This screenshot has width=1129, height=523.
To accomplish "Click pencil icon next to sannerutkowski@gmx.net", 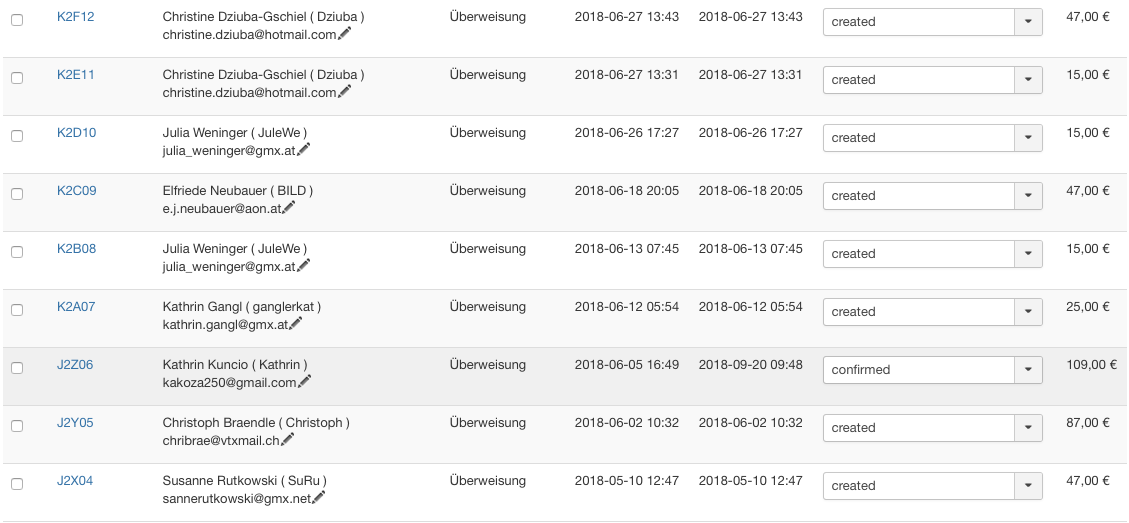I will point(320,498).
